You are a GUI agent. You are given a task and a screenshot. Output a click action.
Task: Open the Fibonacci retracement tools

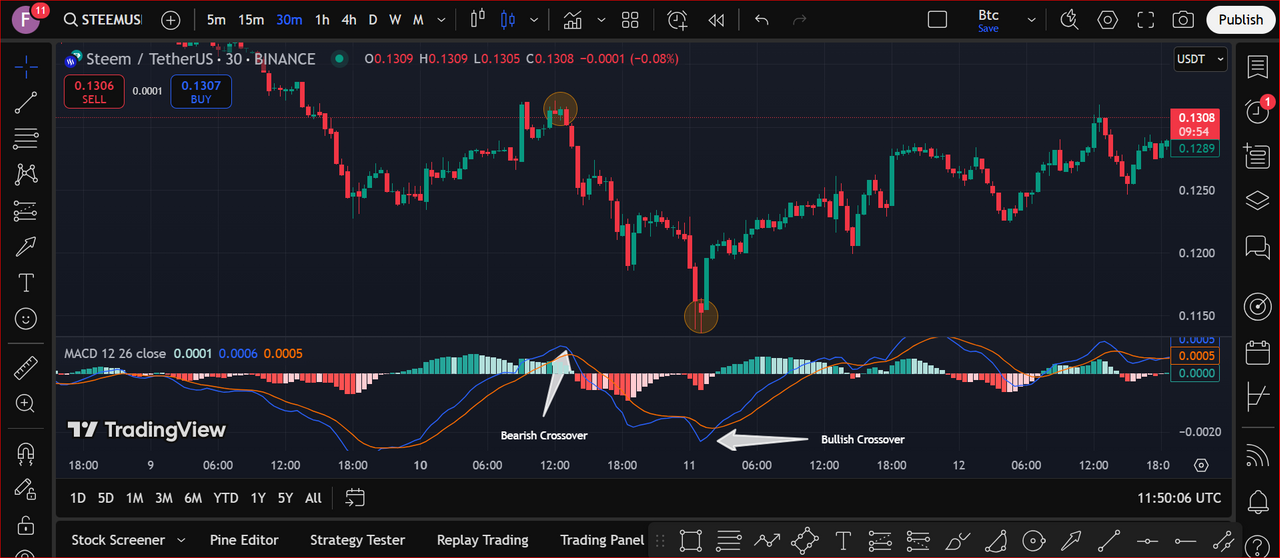(x=26, y=138)
